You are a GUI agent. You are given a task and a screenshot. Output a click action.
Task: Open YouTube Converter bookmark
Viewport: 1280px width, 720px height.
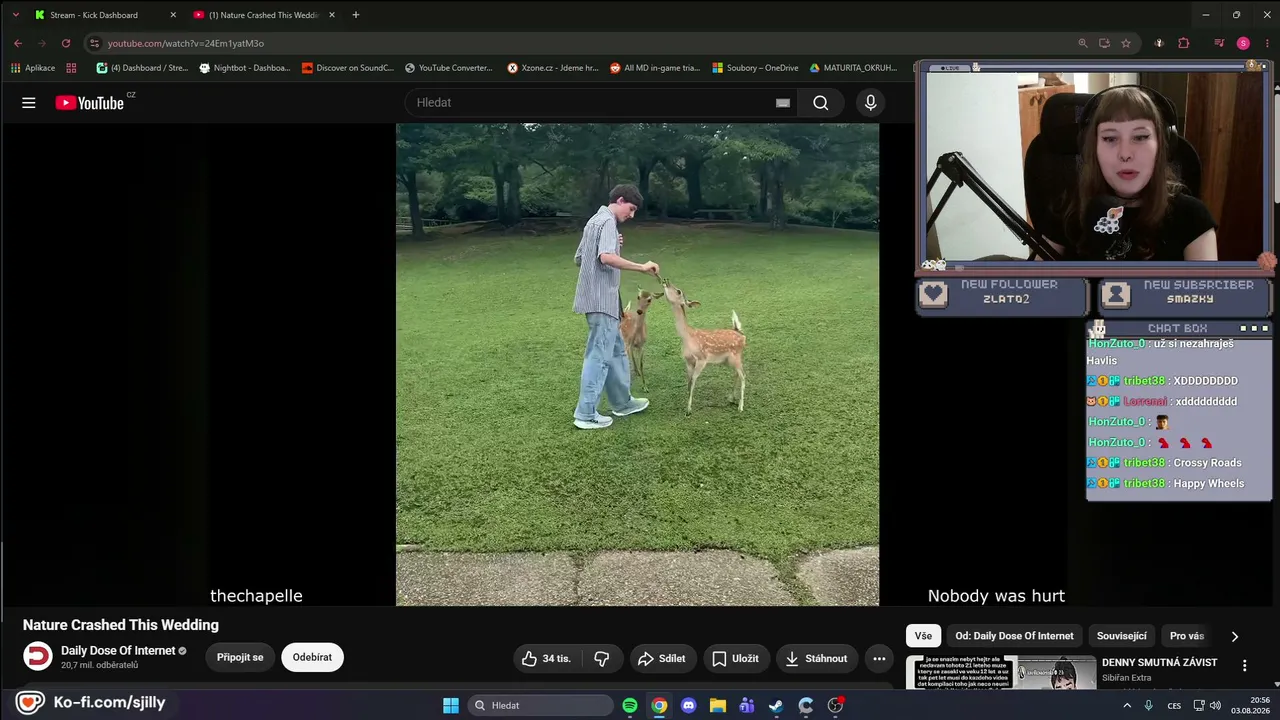pos(449,68)
